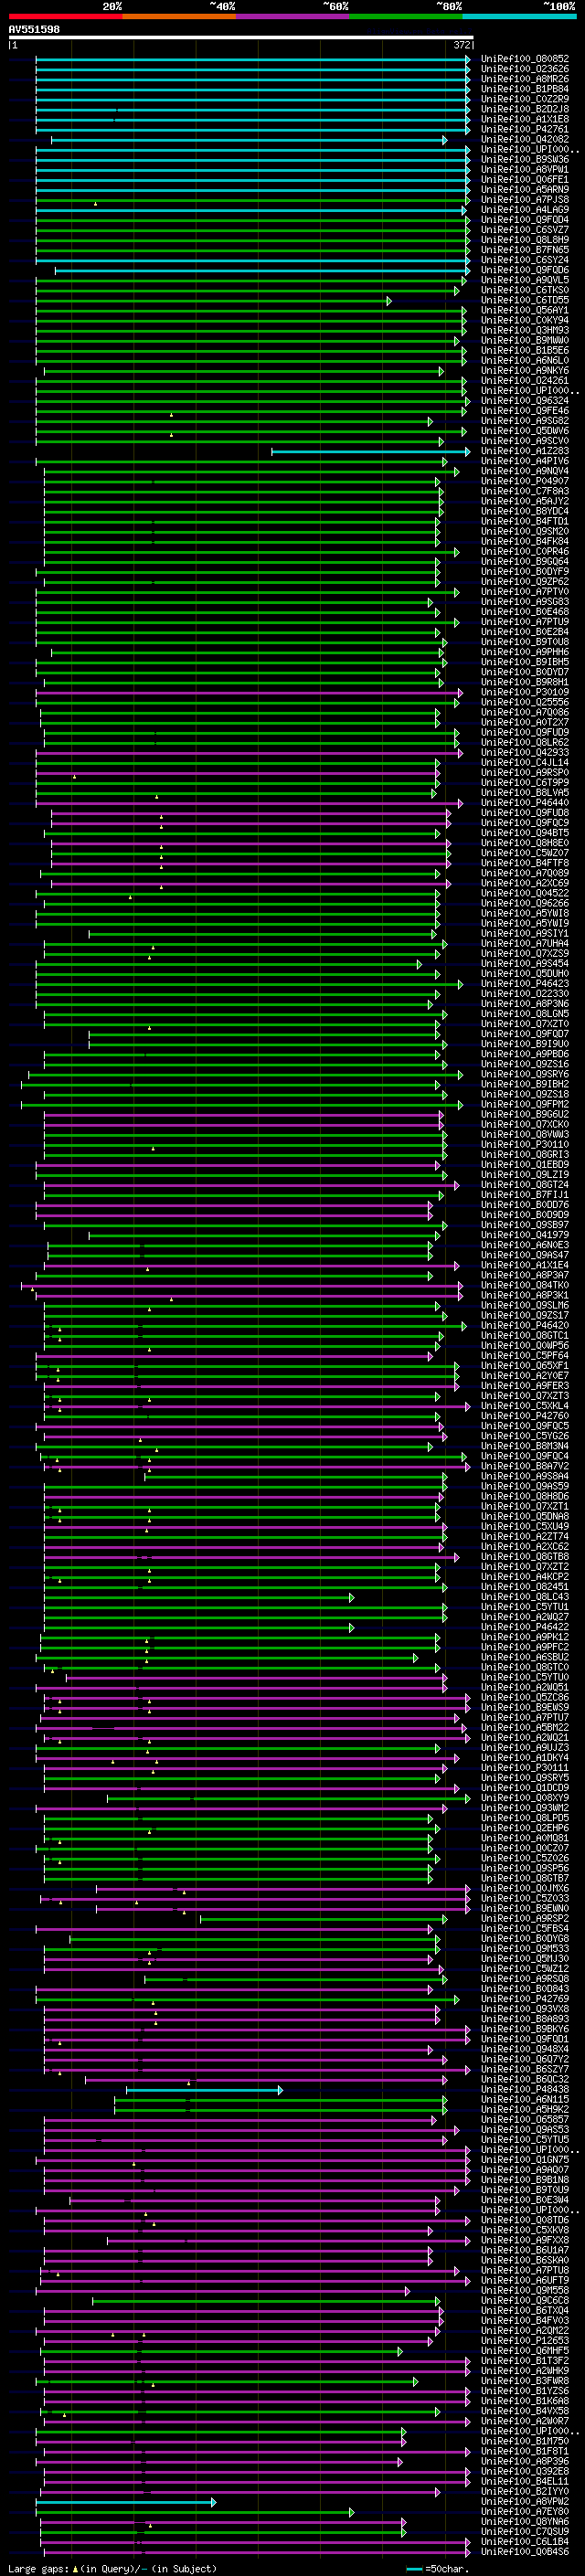The width and height of the screenshot is (585, 2576).
Task: Click the short cyan alignment bar for UniRef100_A1Z283
Action: 370,452
